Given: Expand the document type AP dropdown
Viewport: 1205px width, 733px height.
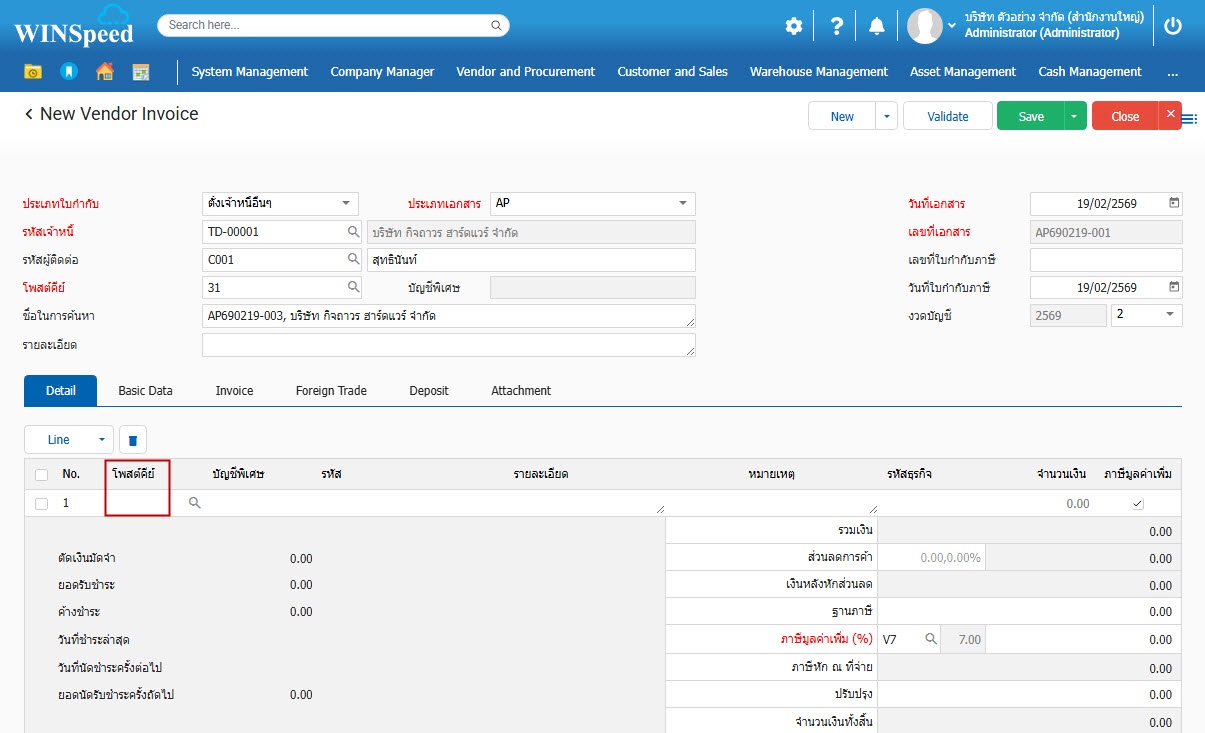Looking at the screenshot, I should [683, 203].
